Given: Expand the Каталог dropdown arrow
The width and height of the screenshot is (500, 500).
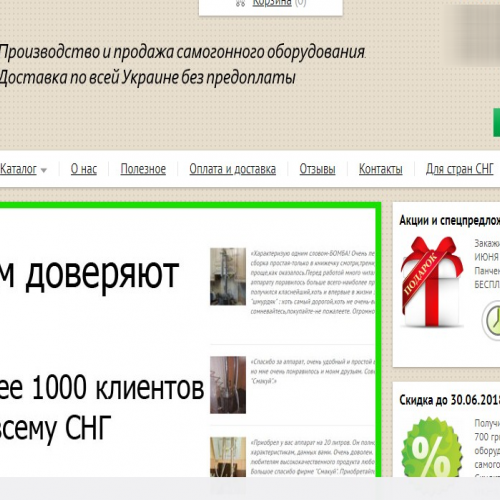Looking at the screenshot, I should pyautogui.click(x=44, y=170).
